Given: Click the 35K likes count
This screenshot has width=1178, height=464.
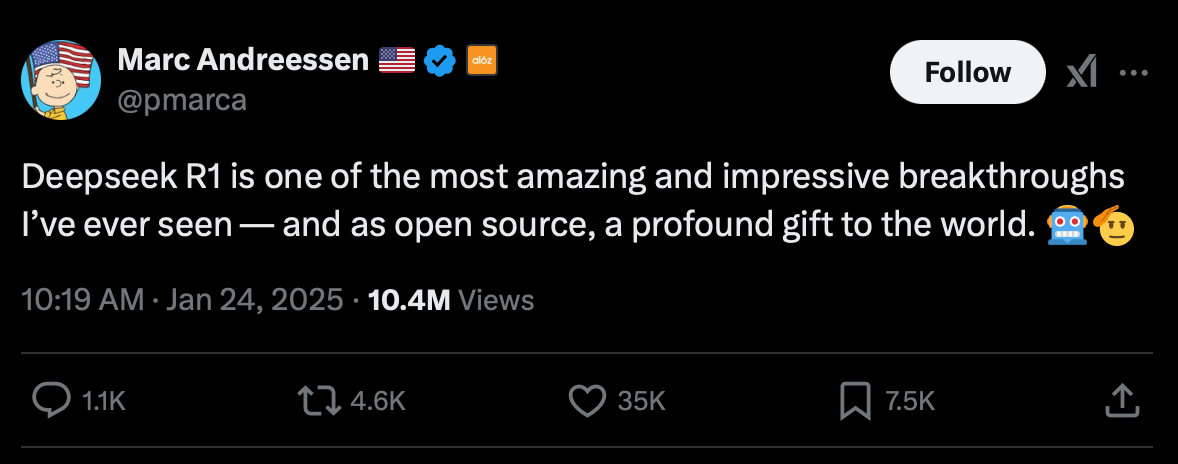Looking at the screenshot, I should click(642, 402).
